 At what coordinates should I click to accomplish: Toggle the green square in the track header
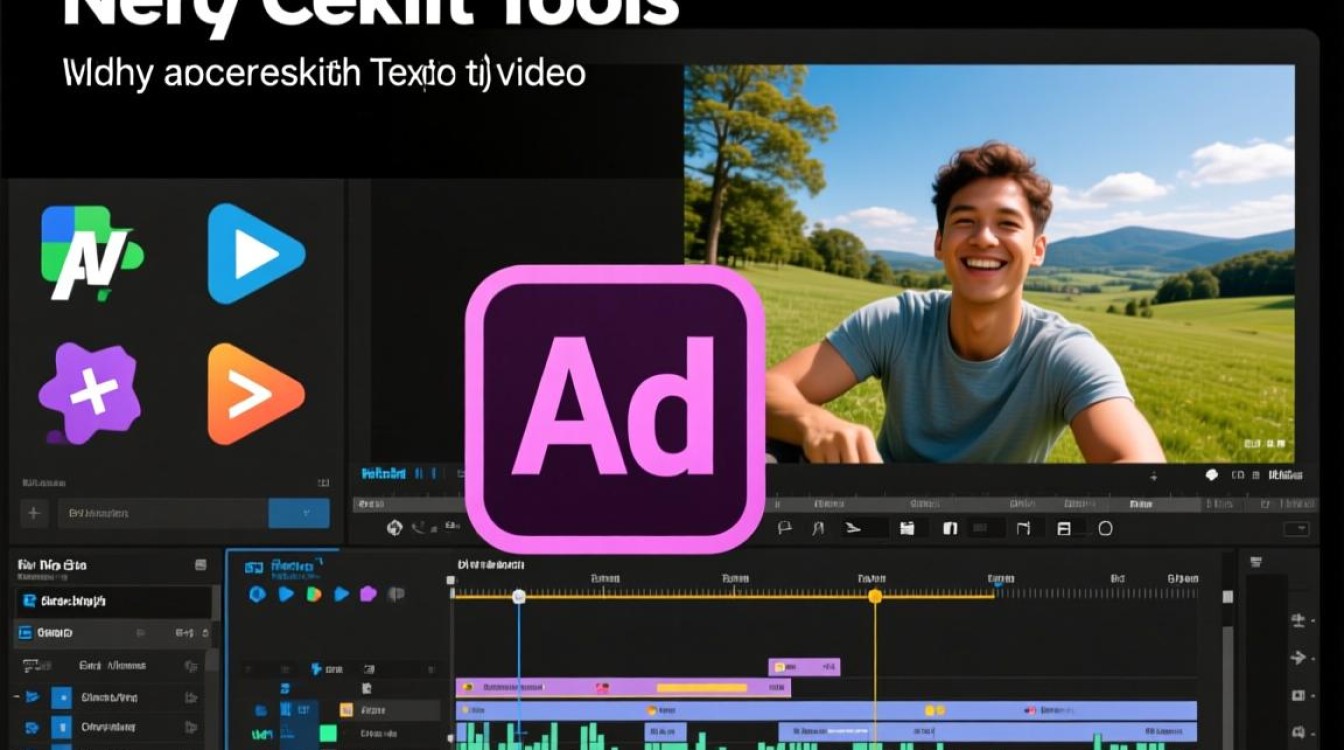click(328, 733)
